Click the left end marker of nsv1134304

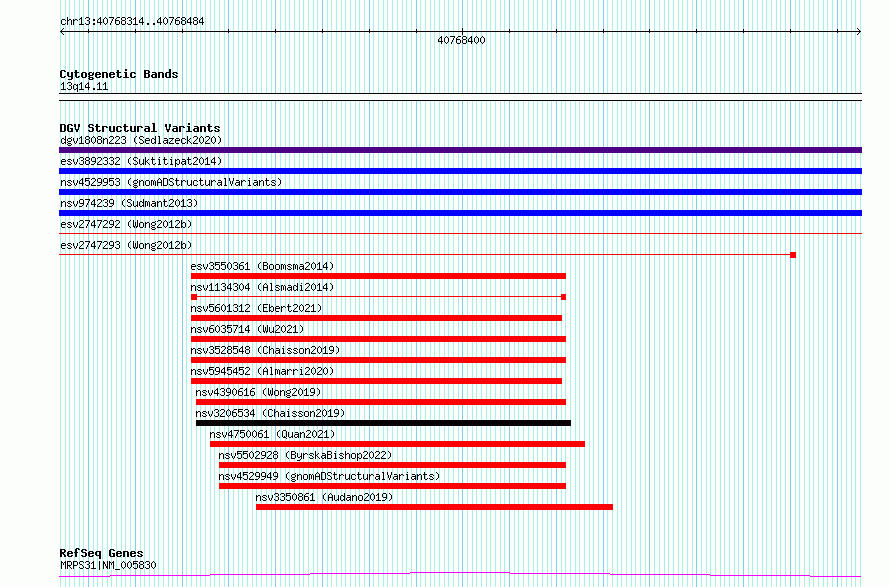194,297
